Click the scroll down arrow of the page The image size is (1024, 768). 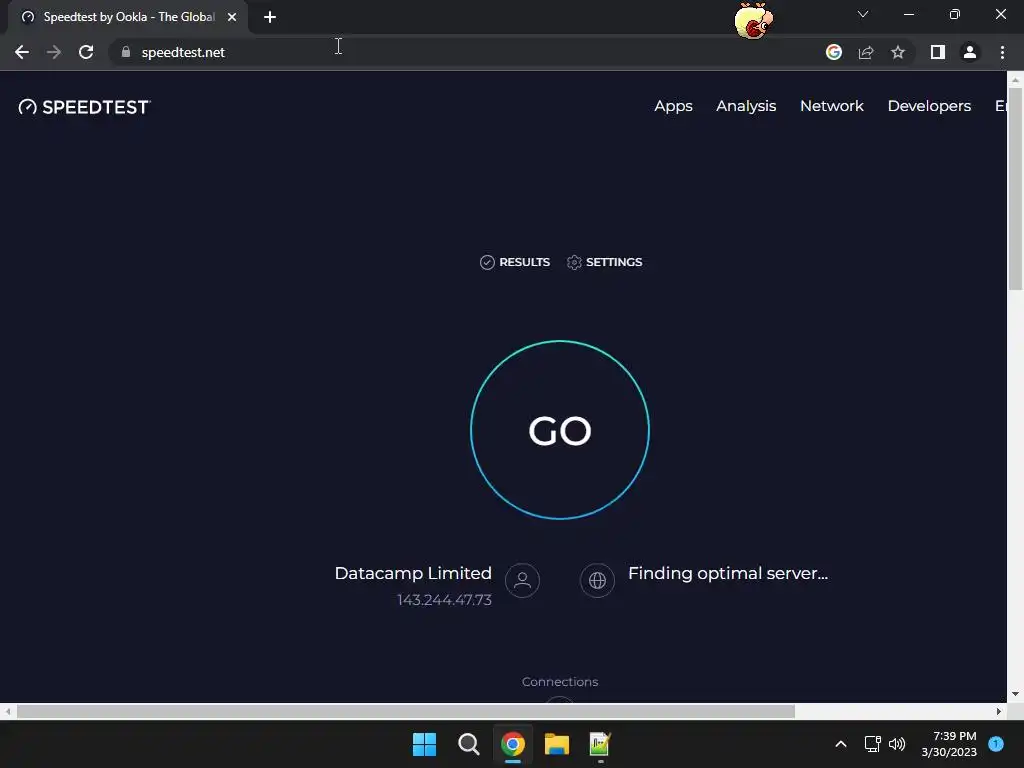1015,694
